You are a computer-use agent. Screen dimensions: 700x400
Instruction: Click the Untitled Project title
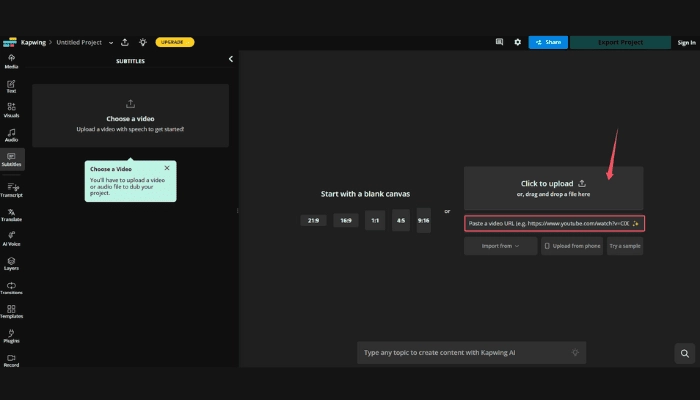point(79,42)
